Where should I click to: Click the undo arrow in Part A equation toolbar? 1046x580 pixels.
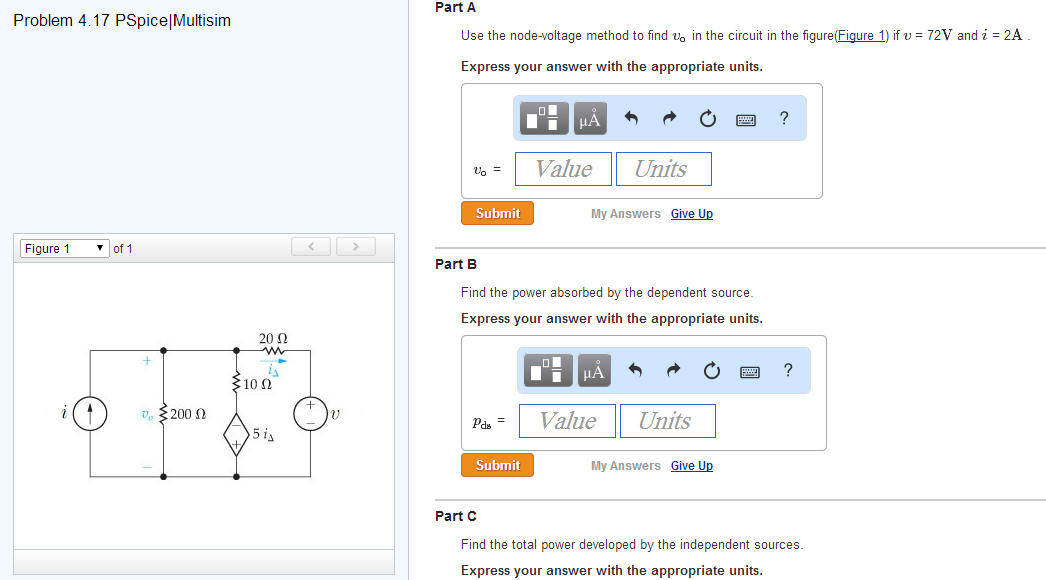coord(630,117)
